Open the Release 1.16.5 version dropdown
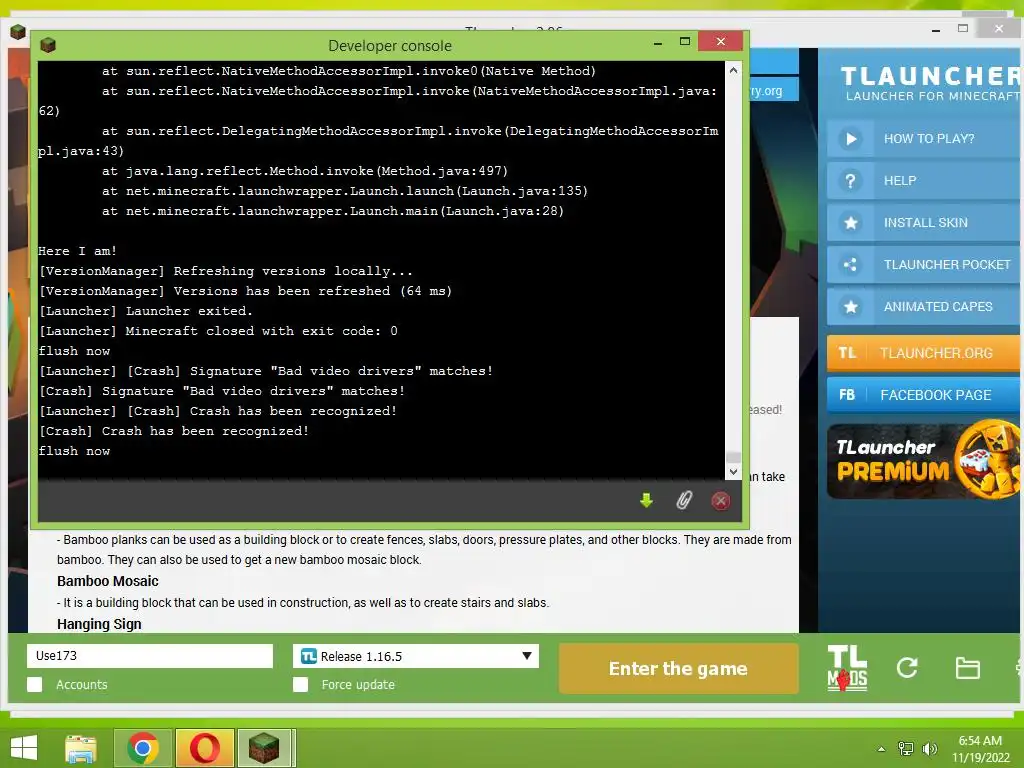This screenshot has height=768, width=1024. (416, 656)
